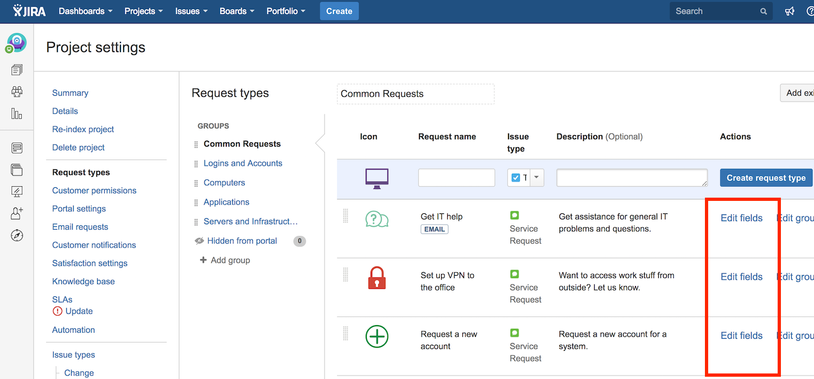Viewport: 814px width, 379px height.
Task: Click the blue Create button
Action: pyautogui.click(x=339, y=11)
